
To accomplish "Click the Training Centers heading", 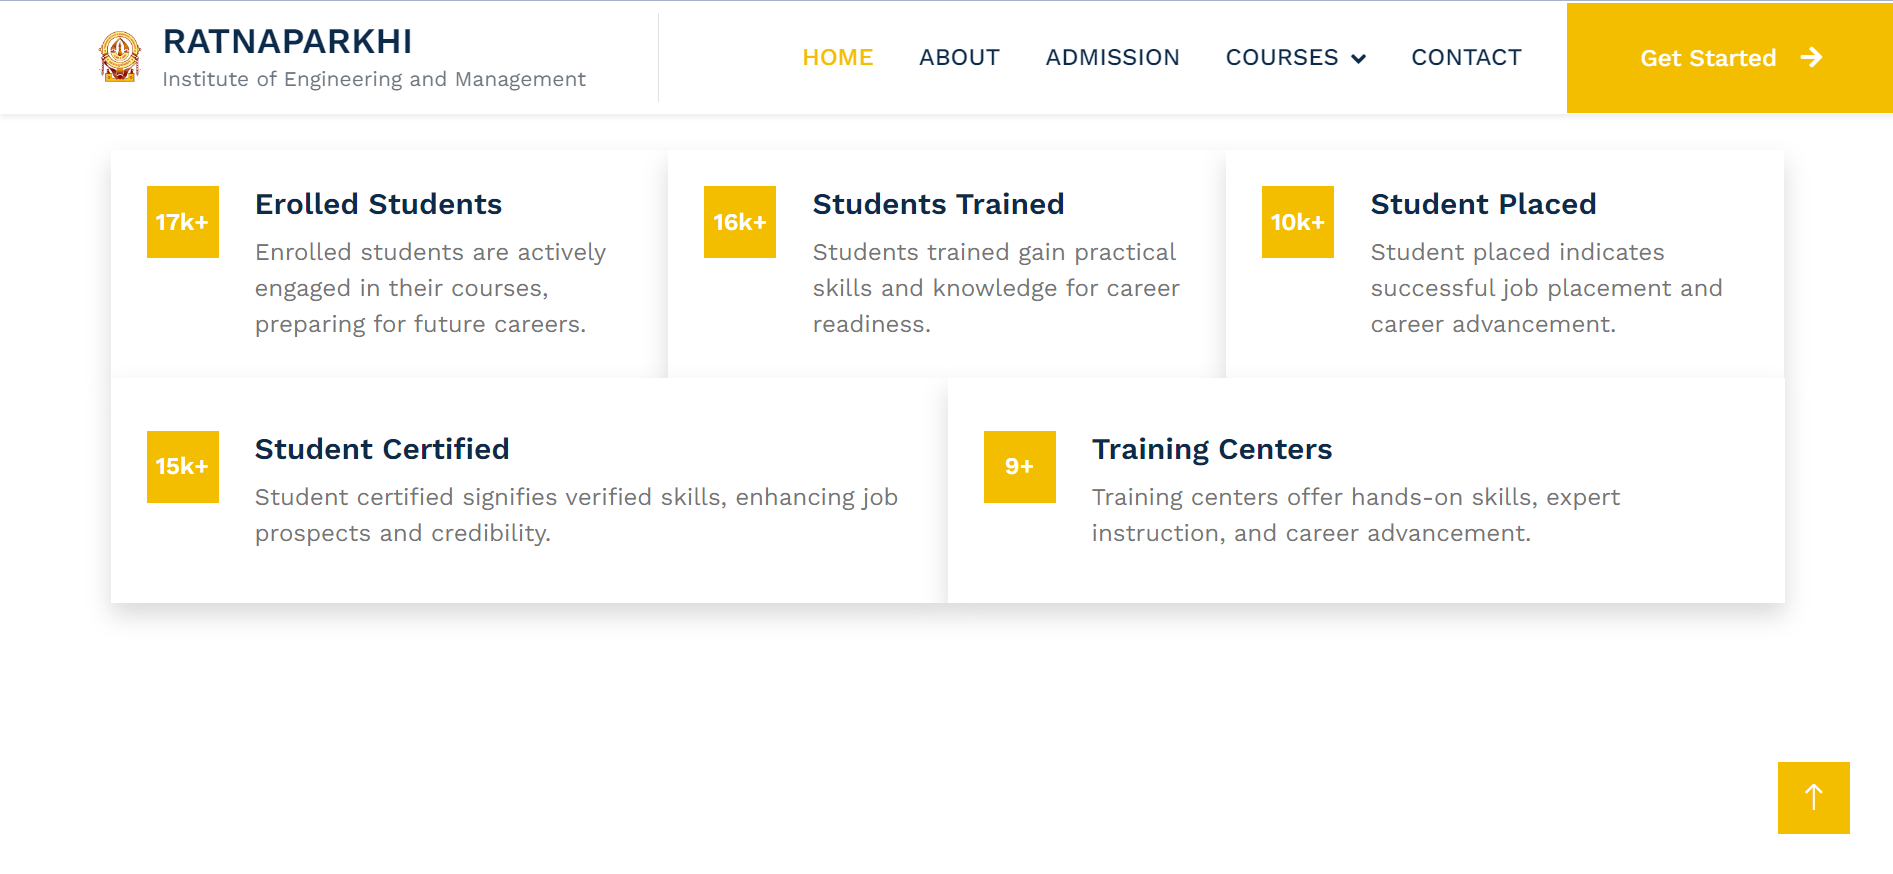I will [x=1211, y=449].
